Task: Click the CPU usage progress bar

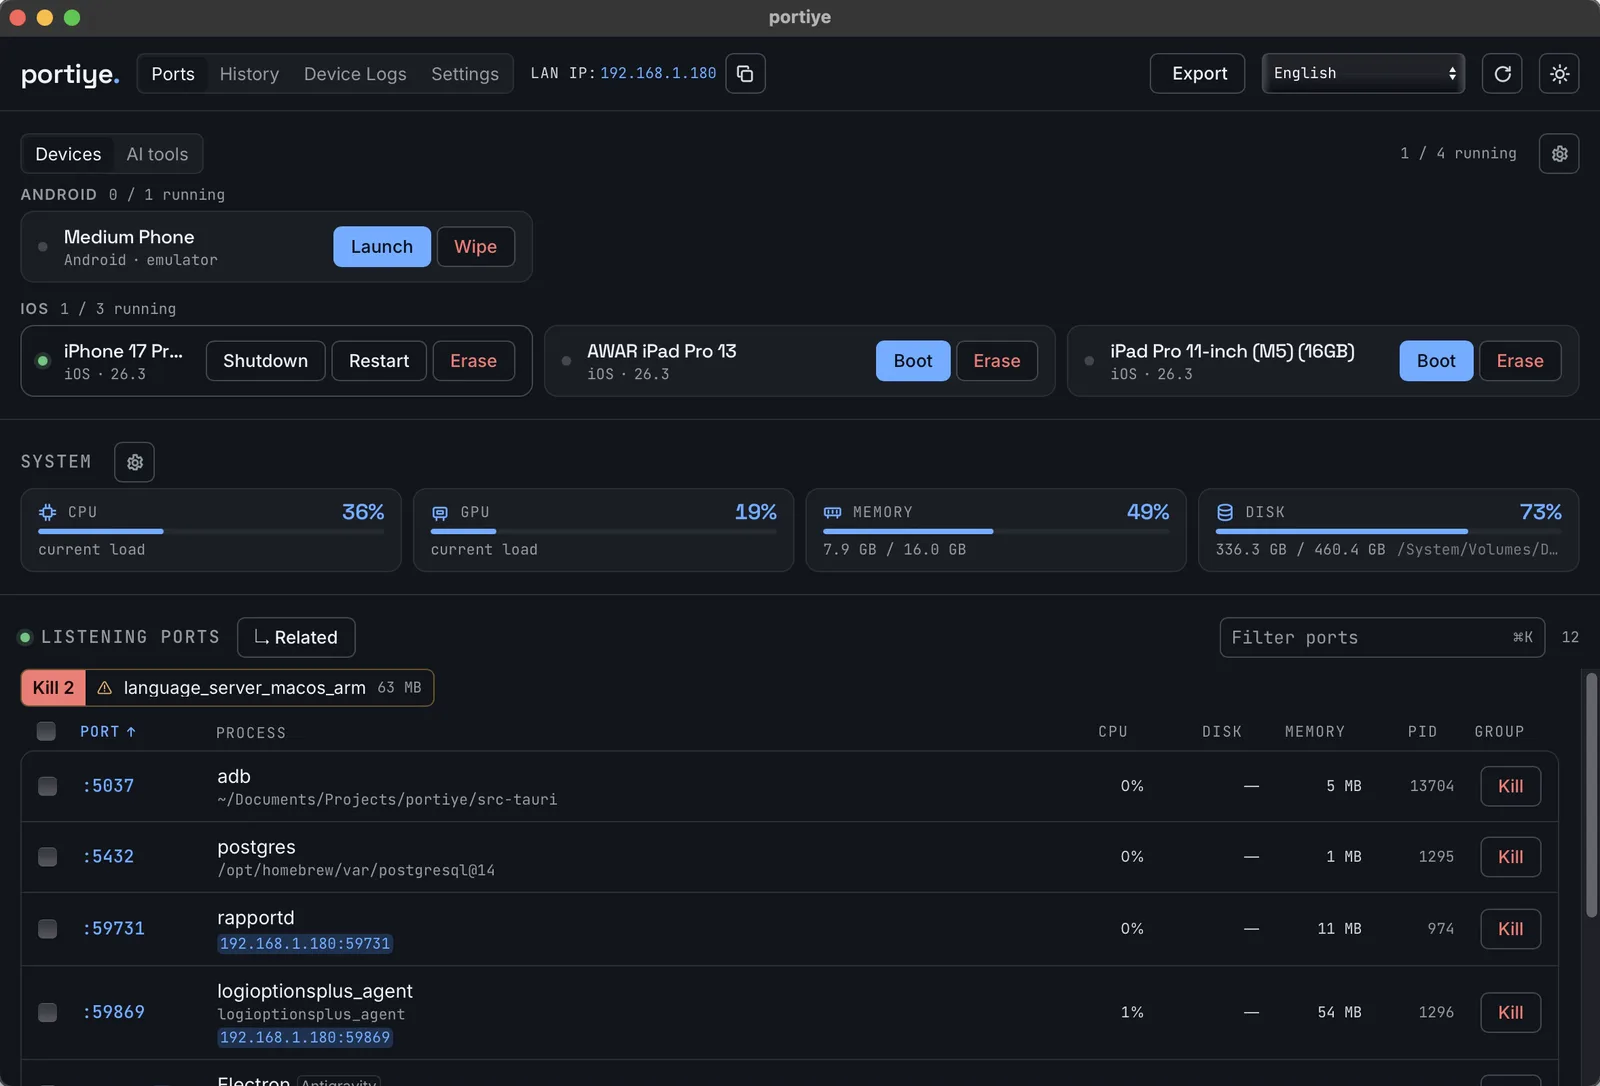Action: click(211, 531)
